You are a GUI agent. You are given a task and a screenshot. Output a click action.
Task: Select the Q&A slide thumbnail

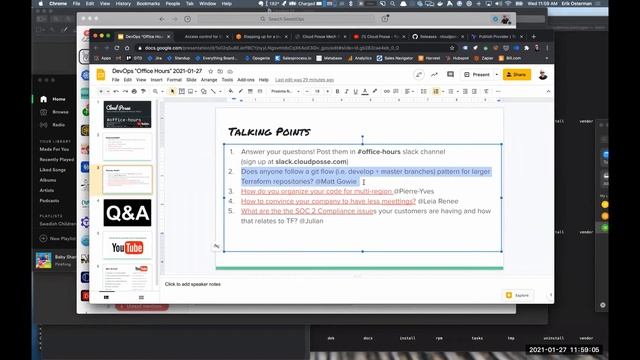[127, 213]
